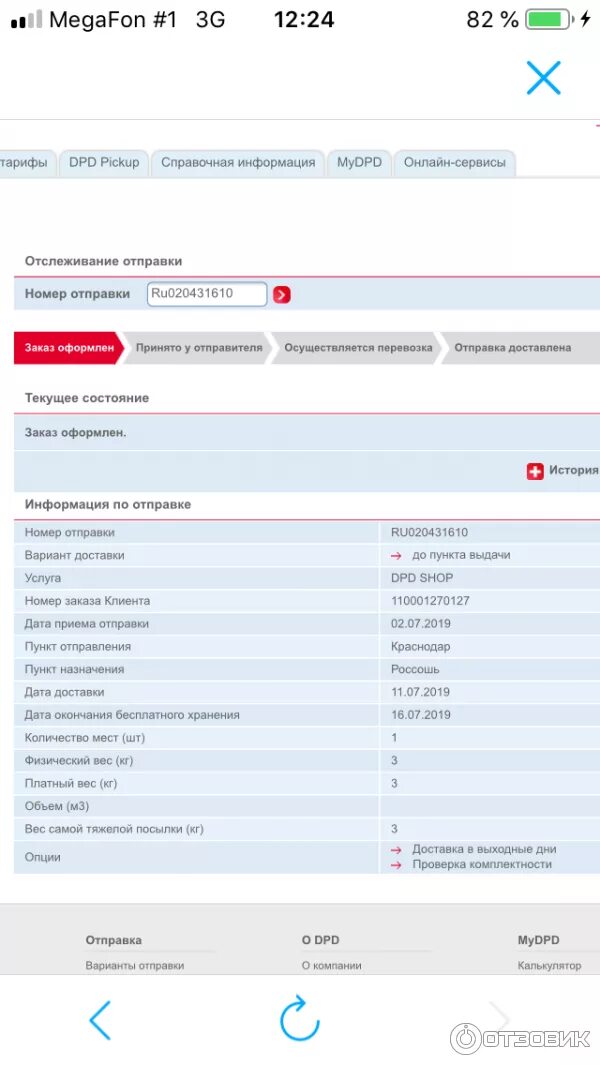Click the Проверка комплектности option

coord(482,865)
